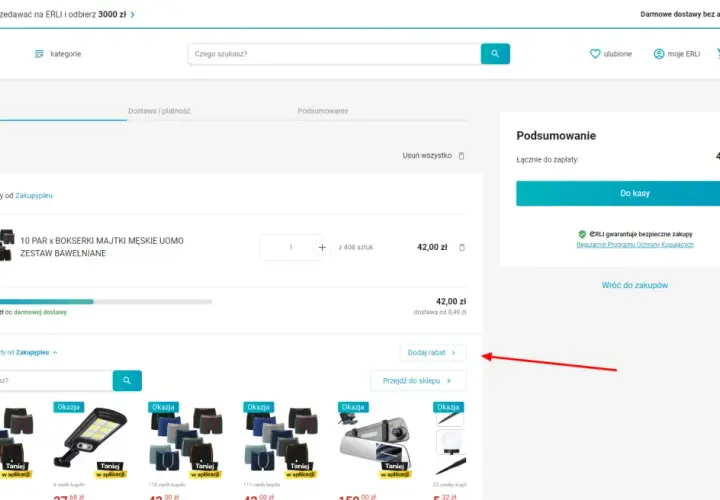Screen dimensions: 720x500
Task: Click the 42,00 zł item price
Action: [x=432, y=247]
